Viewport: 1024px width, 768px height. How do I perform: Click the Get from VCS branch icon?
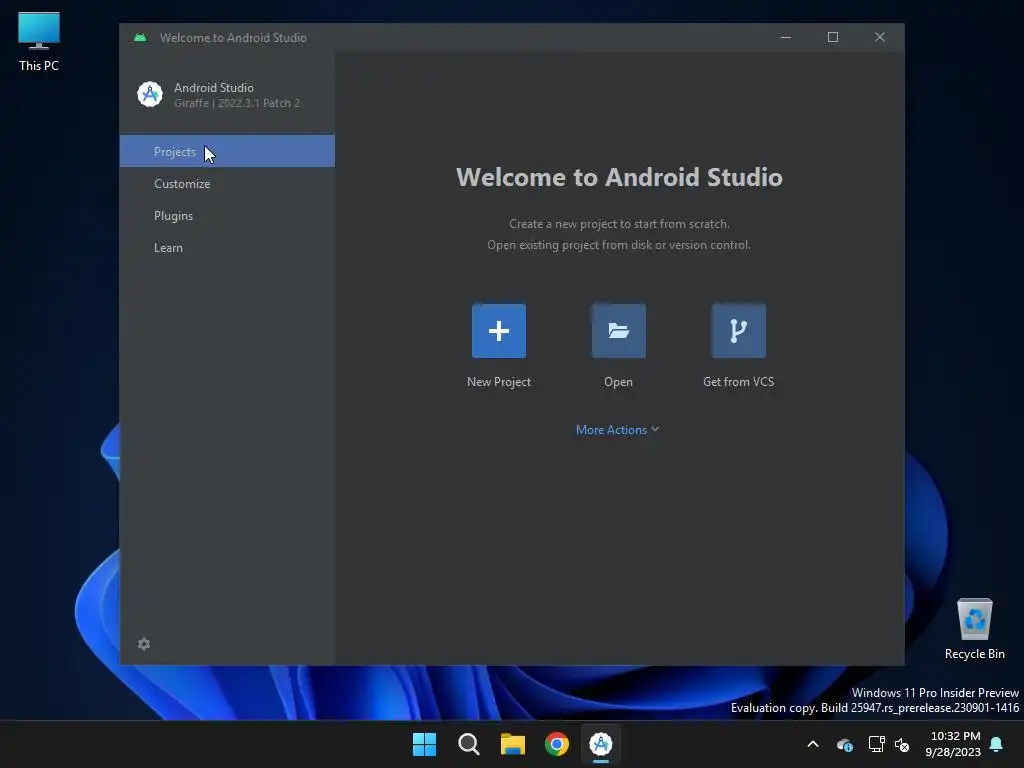[739, 330]
